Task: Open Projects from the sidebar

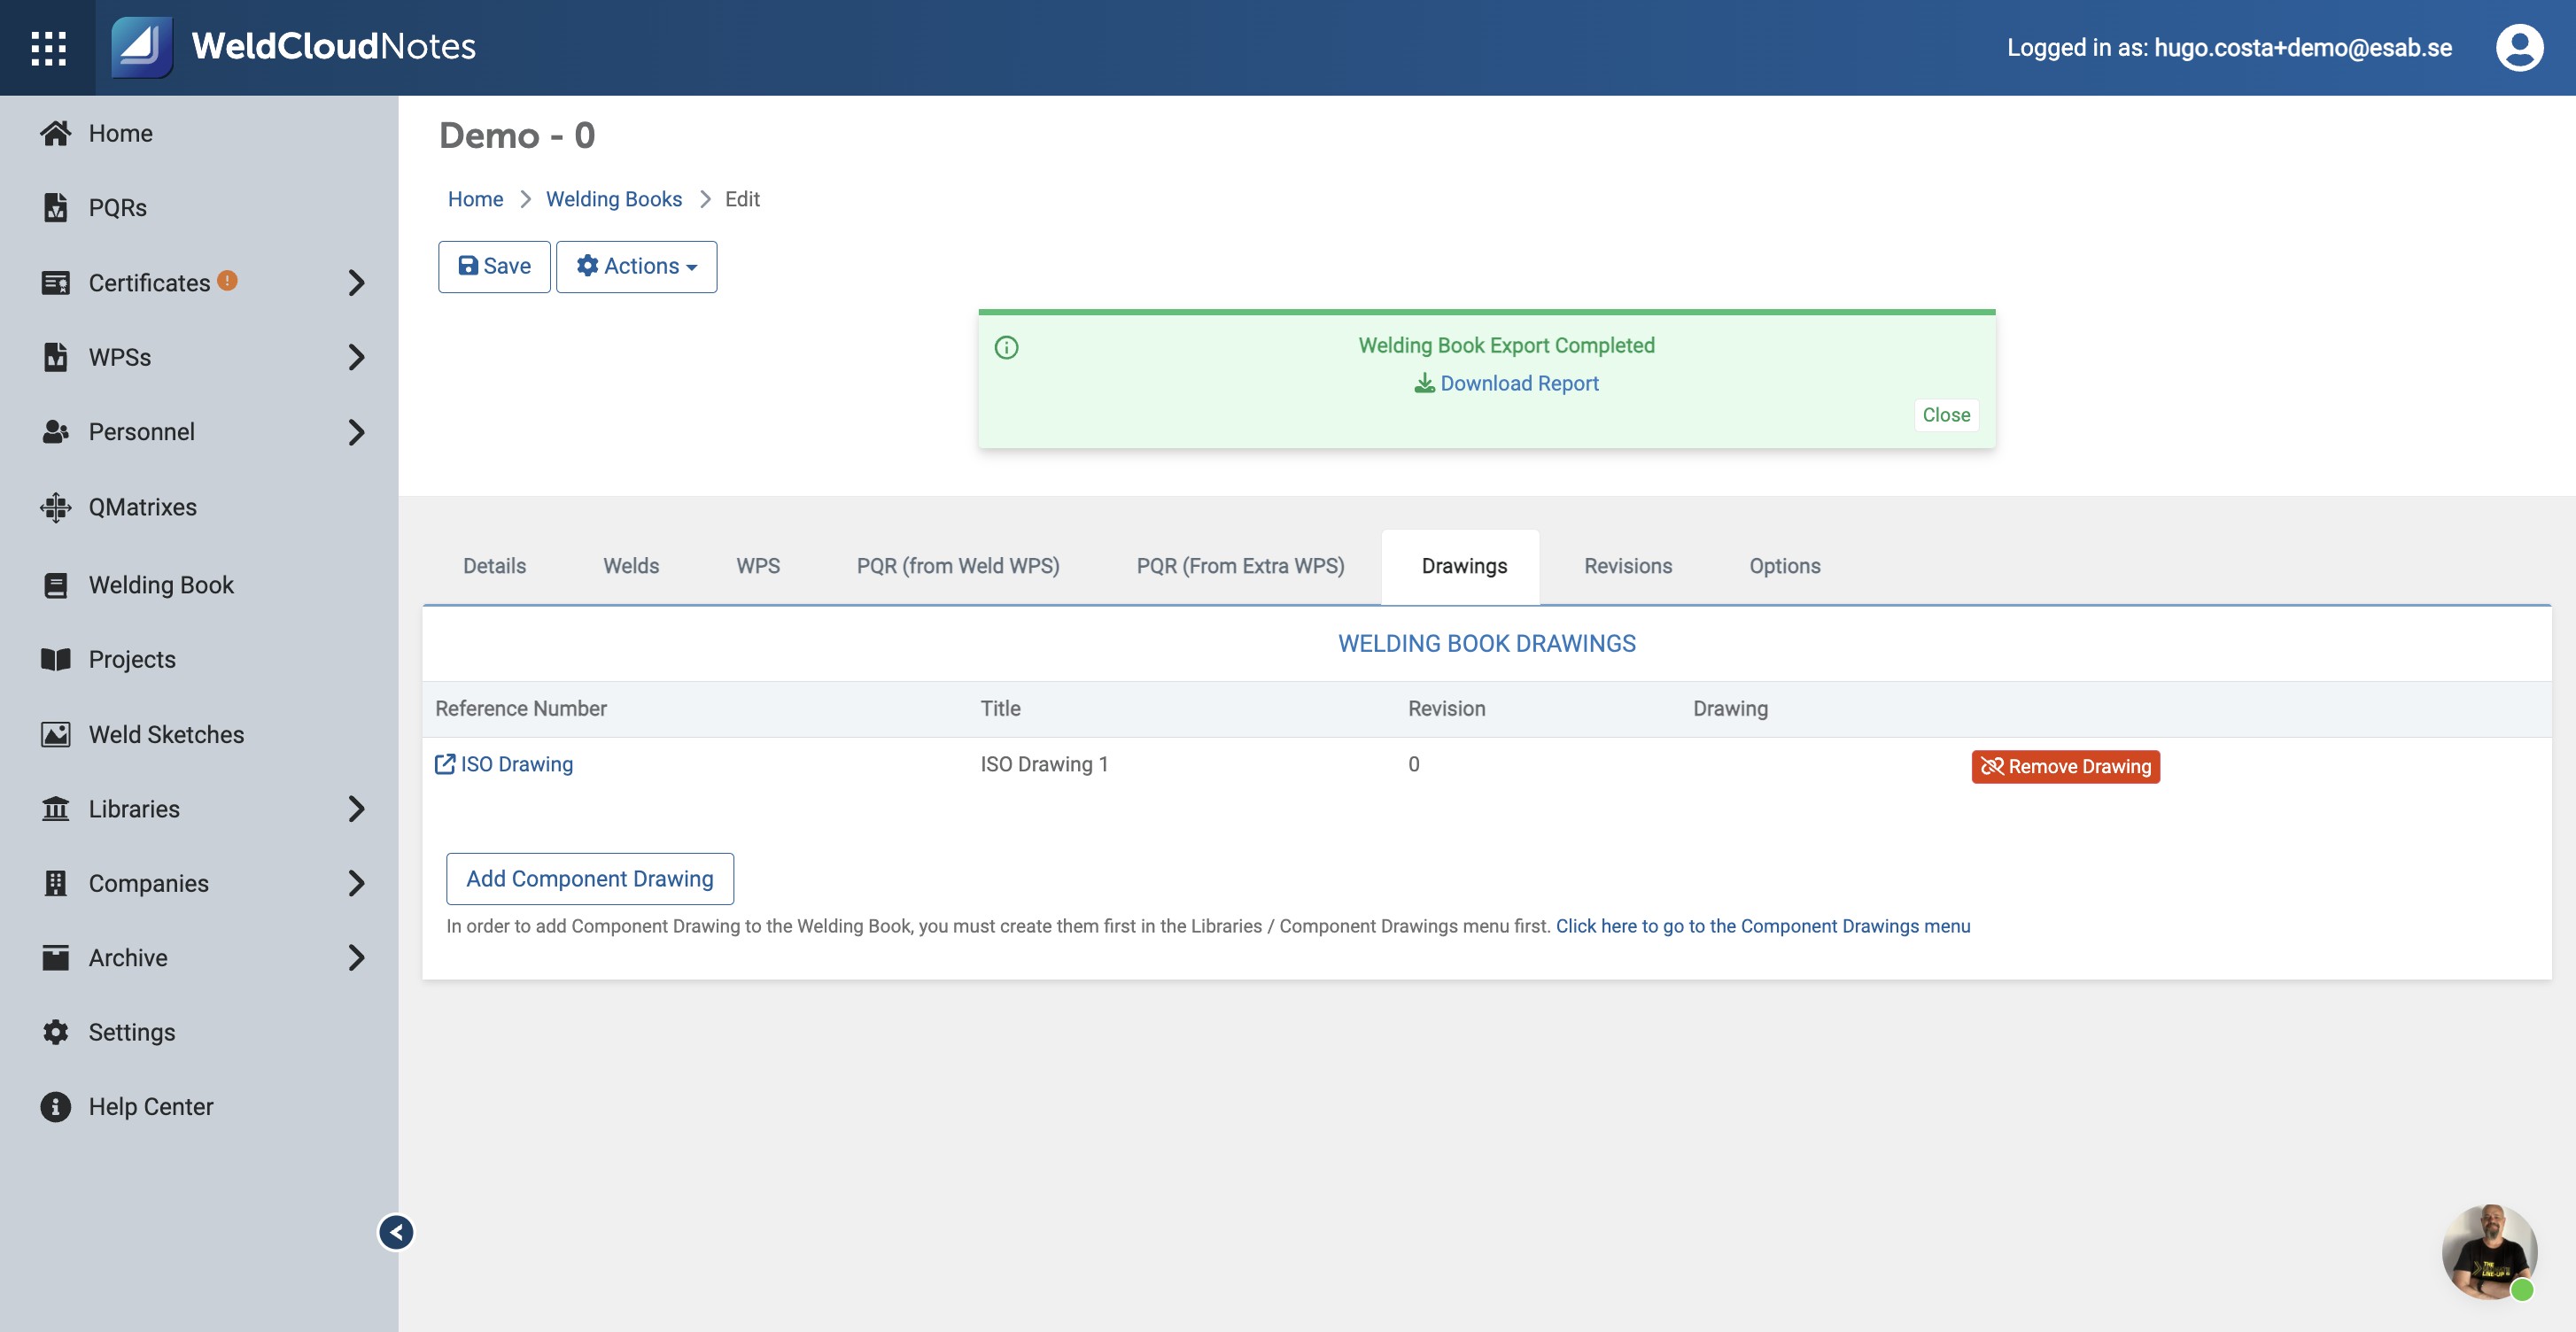Action: point(132,659)
